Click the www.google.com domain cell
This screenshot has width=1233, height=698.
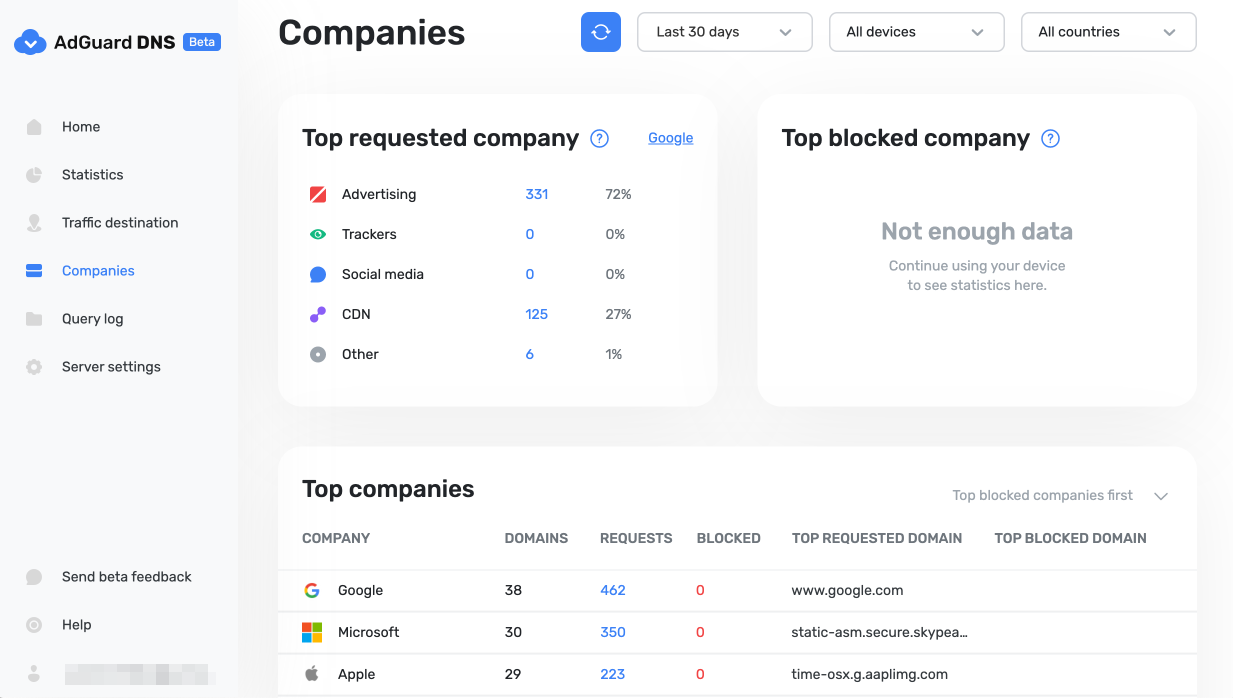point(847,591)
